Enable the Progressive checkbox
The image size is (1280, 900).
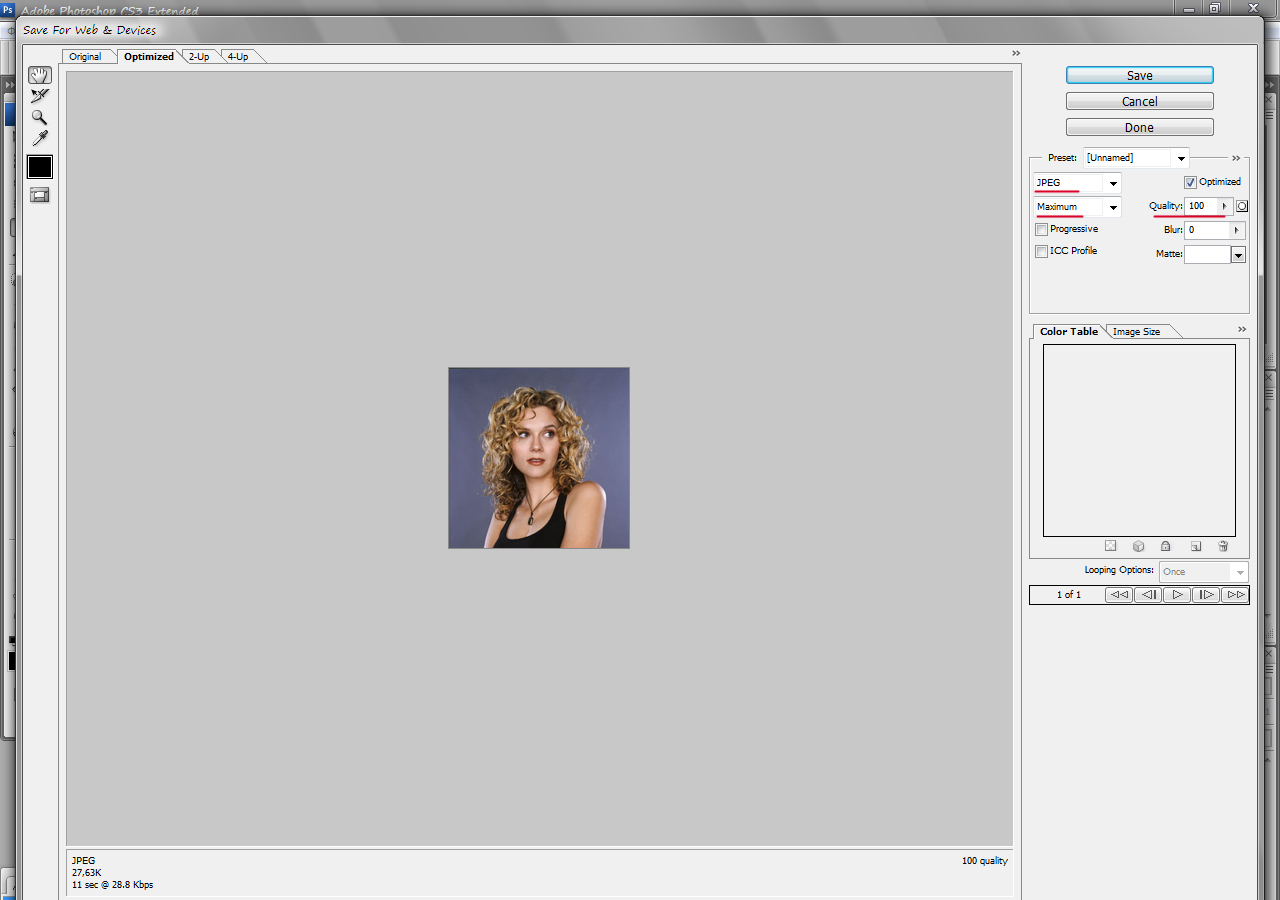pos(1042,230)
